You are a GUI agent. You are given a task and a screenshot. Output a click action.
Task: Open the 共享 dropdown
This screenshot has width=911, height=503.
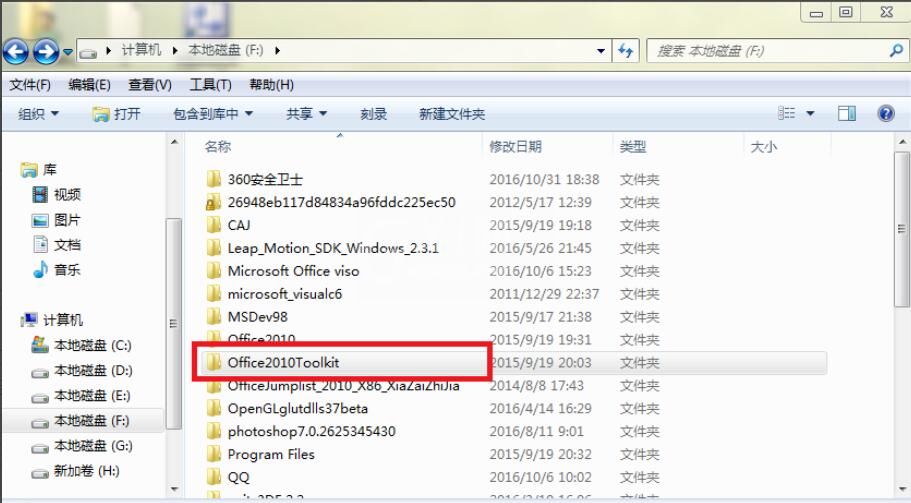coord(306,114)
